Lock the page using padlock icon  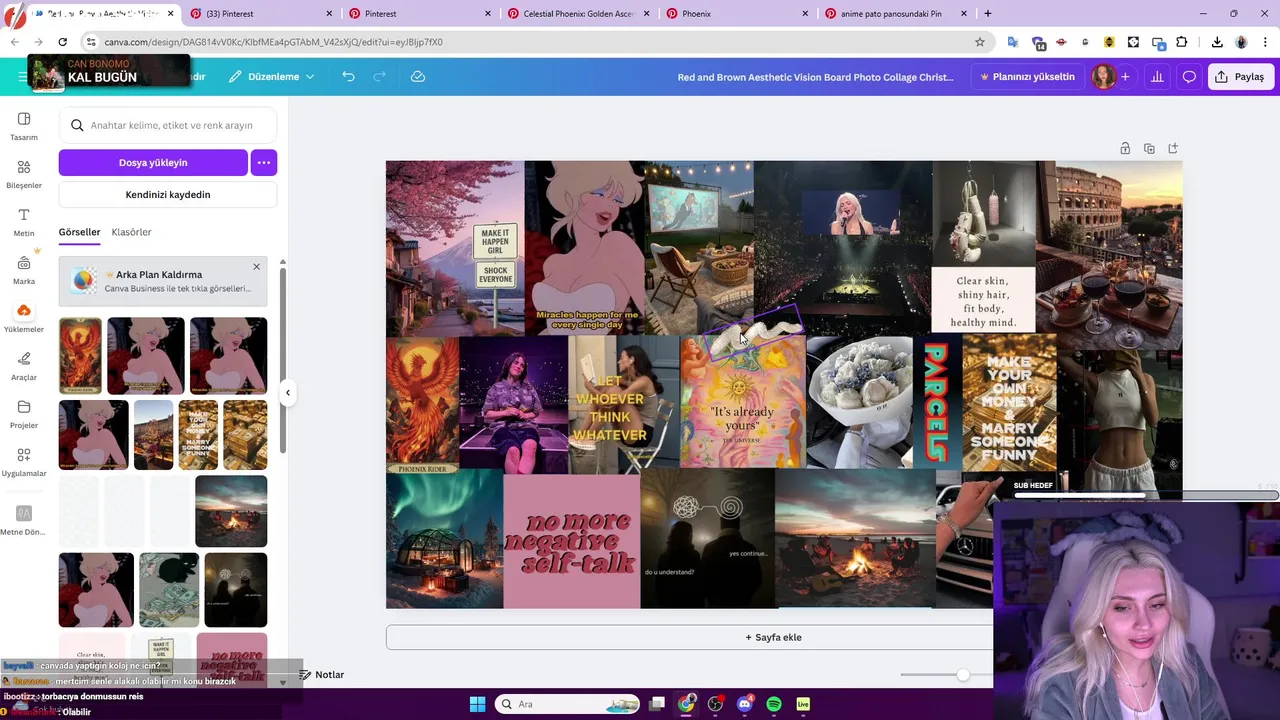click(x=1125, y=148)
